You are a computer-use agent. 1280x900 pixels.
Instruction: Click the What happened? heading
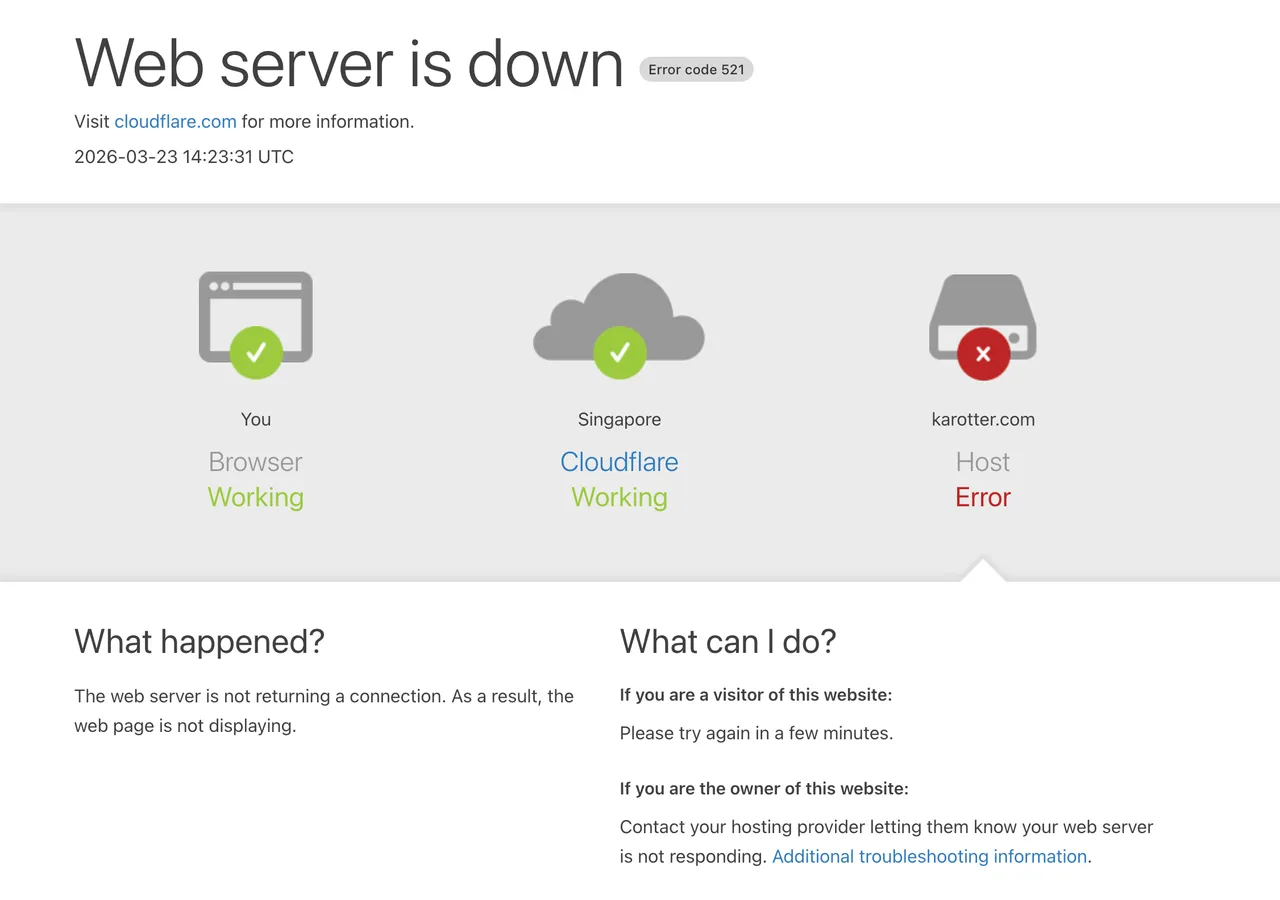click(200, 641)
